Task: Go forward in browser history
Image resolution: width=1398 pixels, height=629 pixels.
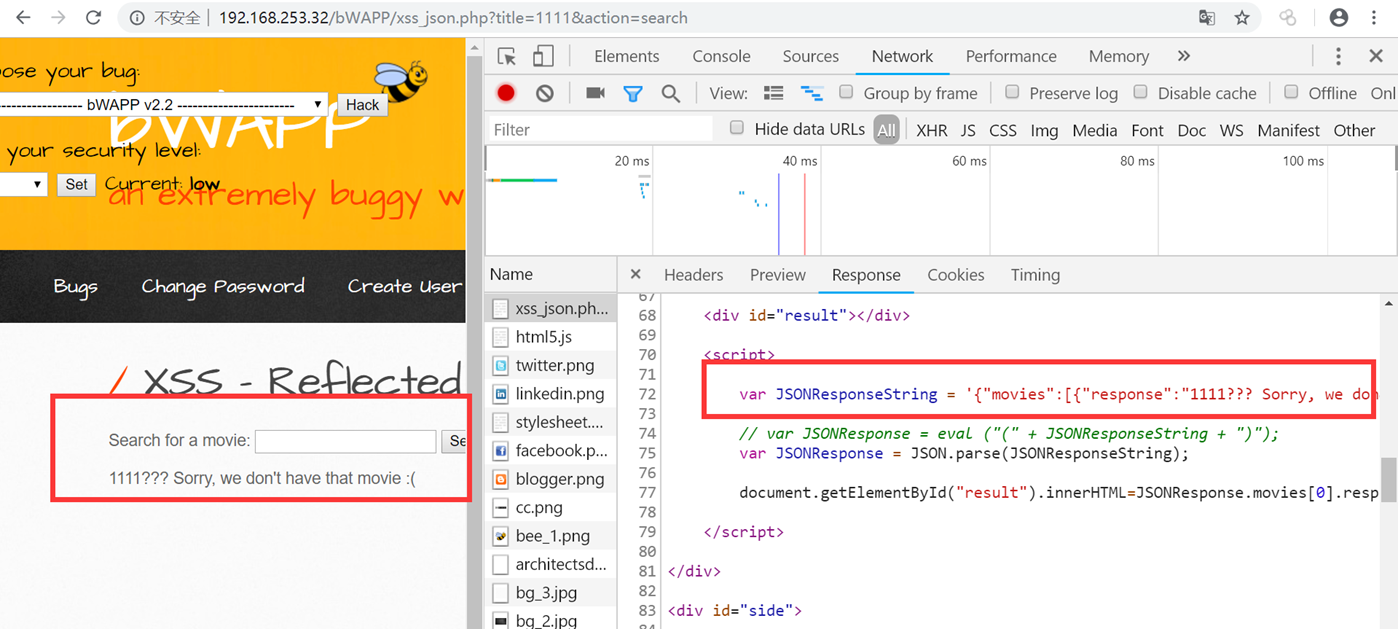Action: (x=58, y=18)
